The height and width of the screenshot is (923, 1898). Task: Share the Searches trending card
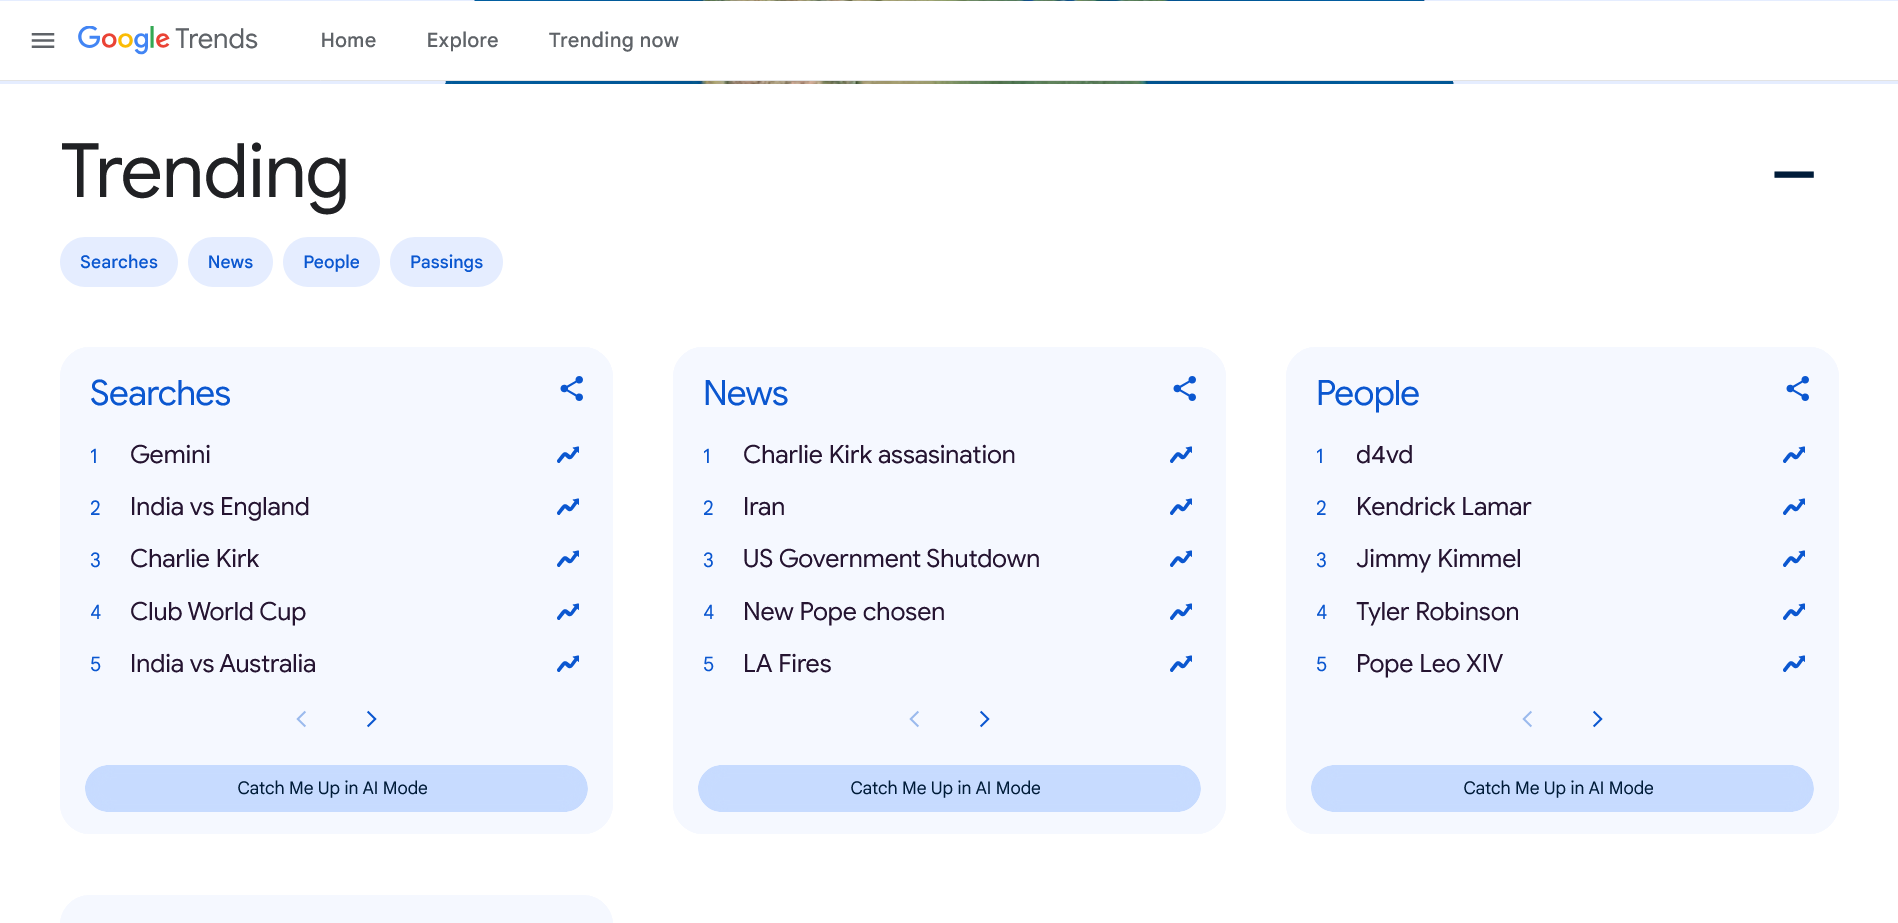pos(571,389)
